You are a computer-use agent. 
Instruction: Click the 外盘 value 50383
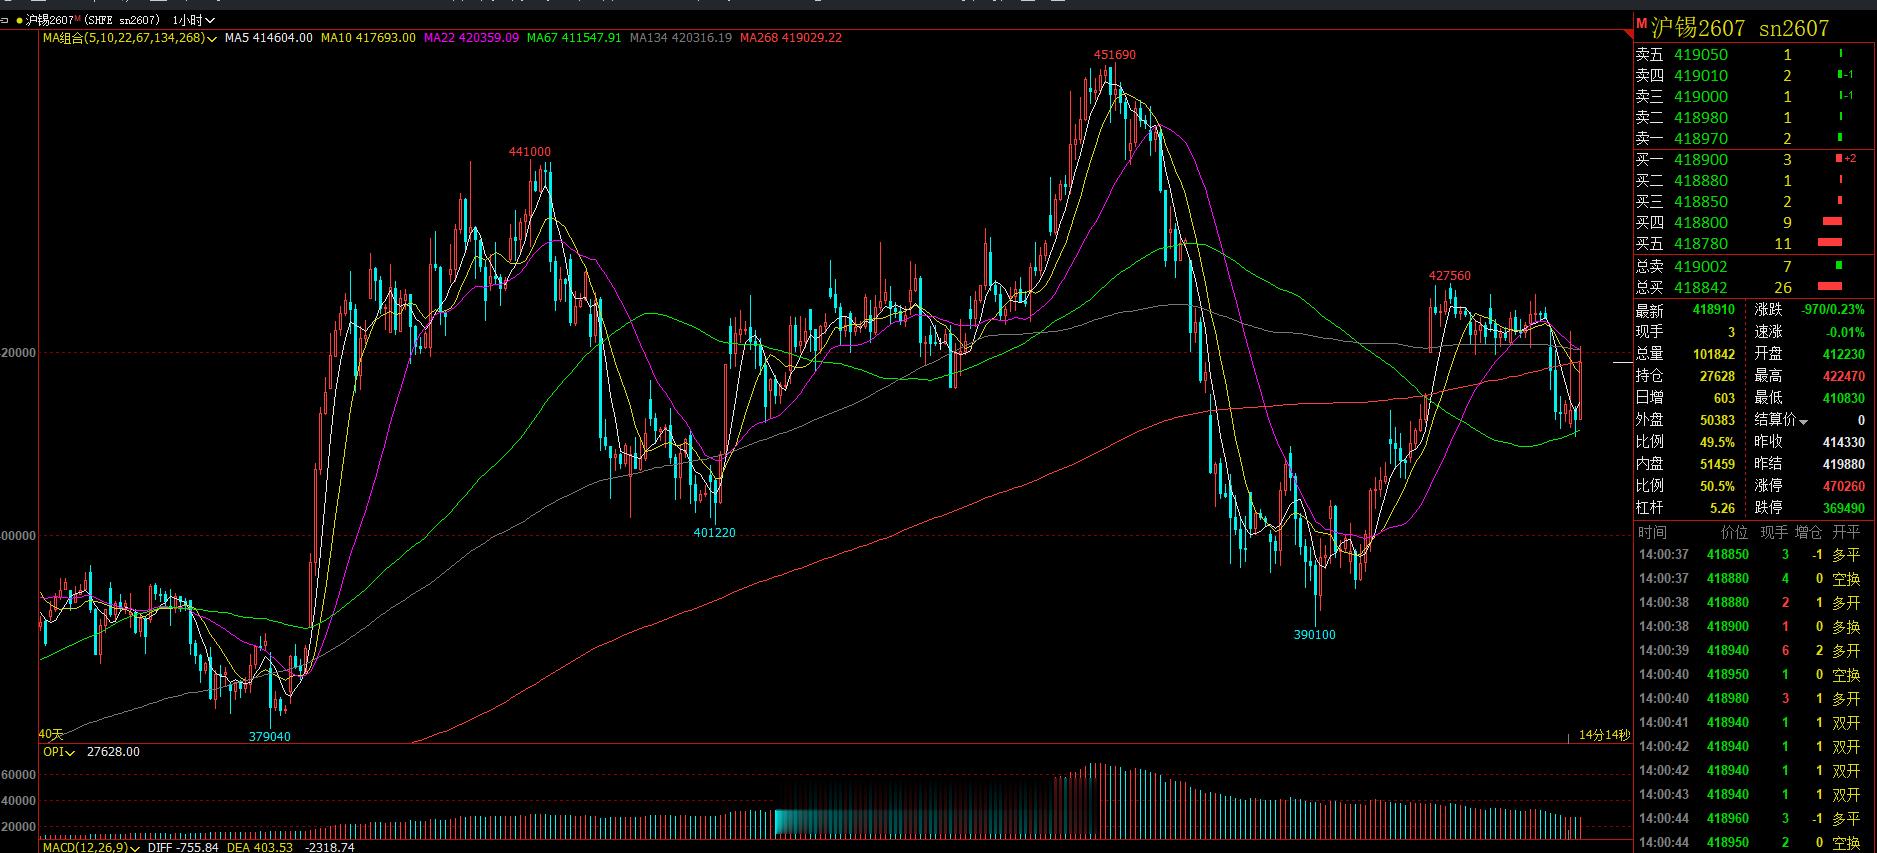pyautogui.click(x=1717, y=420)
